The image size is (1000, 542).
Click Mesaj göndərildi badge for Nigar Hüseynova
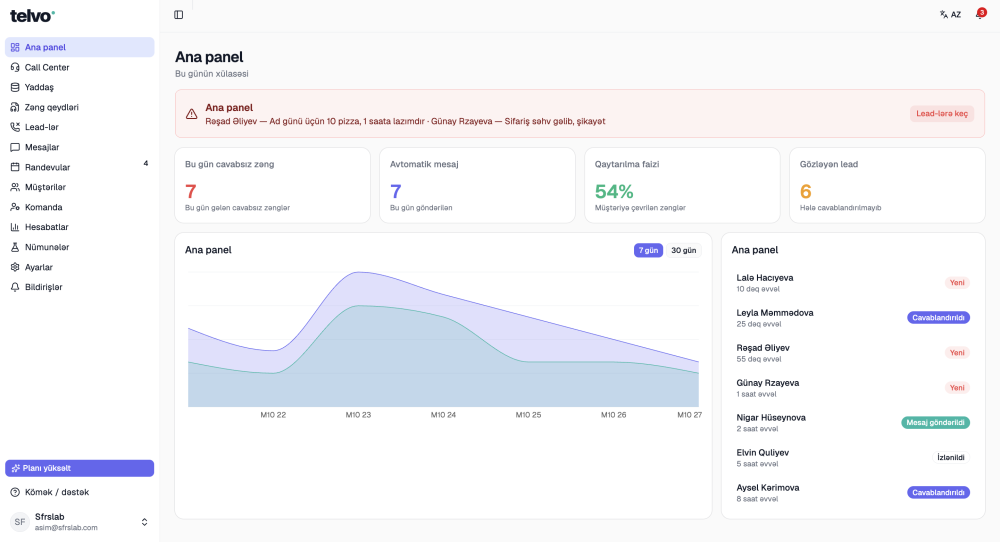tap(935, 423)
